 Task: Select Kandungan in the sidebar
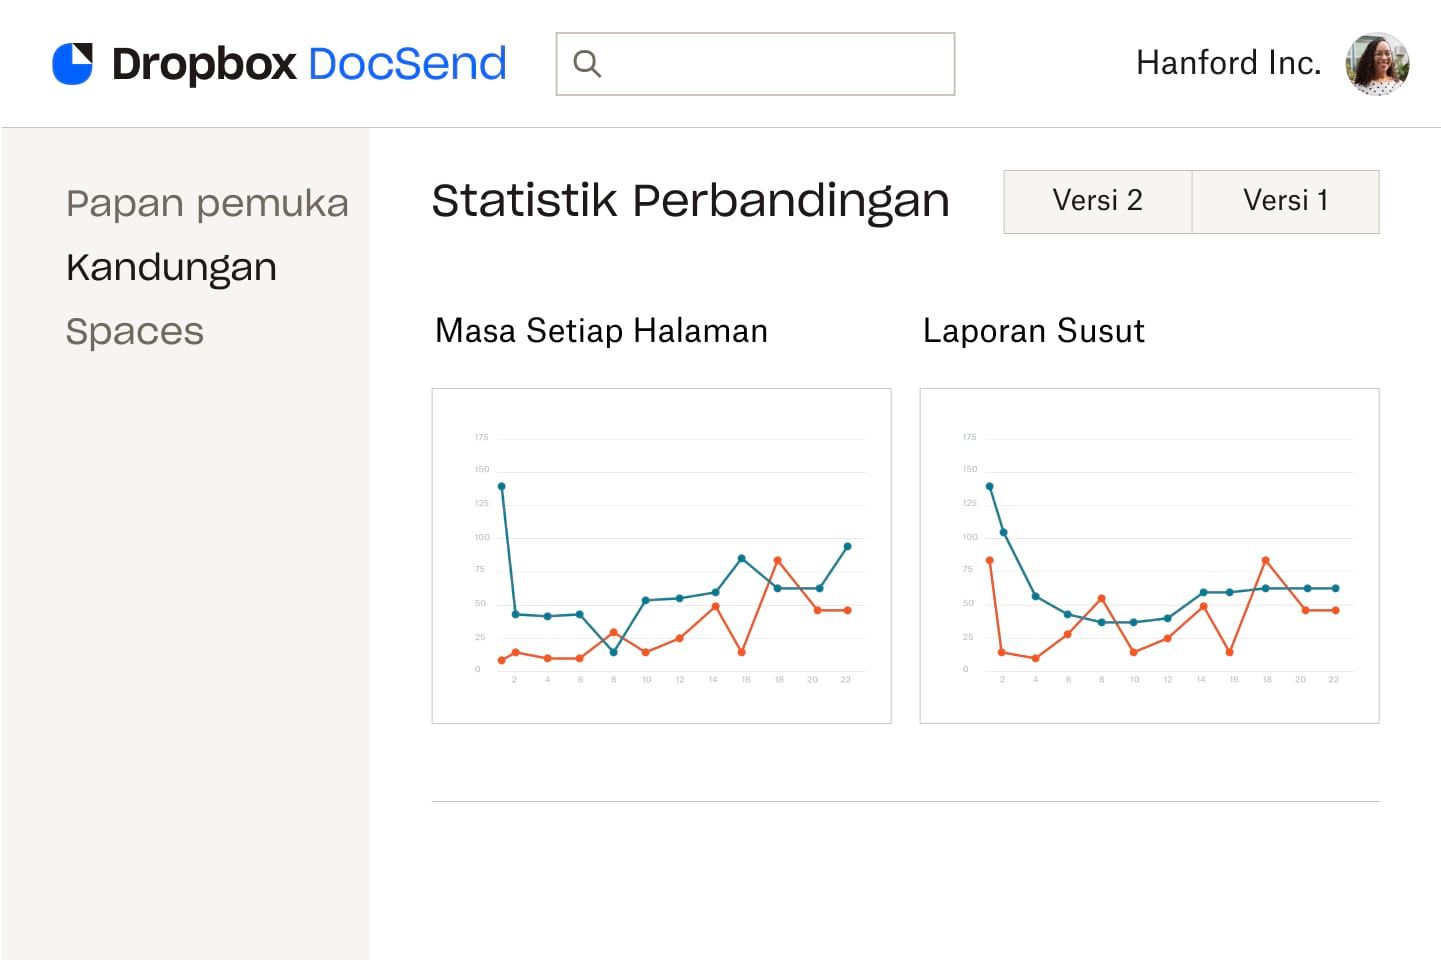[x=171, y=266]
